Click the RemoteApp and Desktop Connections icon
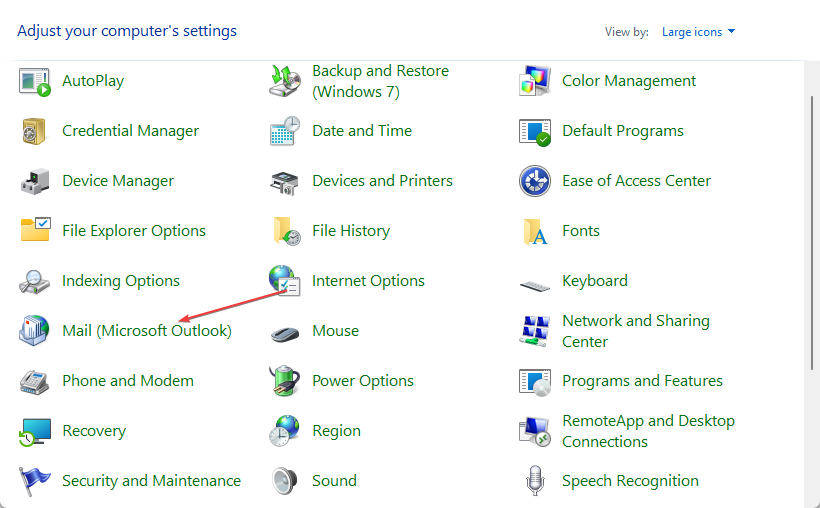This screenshot has height=508, width=820. tap(534, 432)
